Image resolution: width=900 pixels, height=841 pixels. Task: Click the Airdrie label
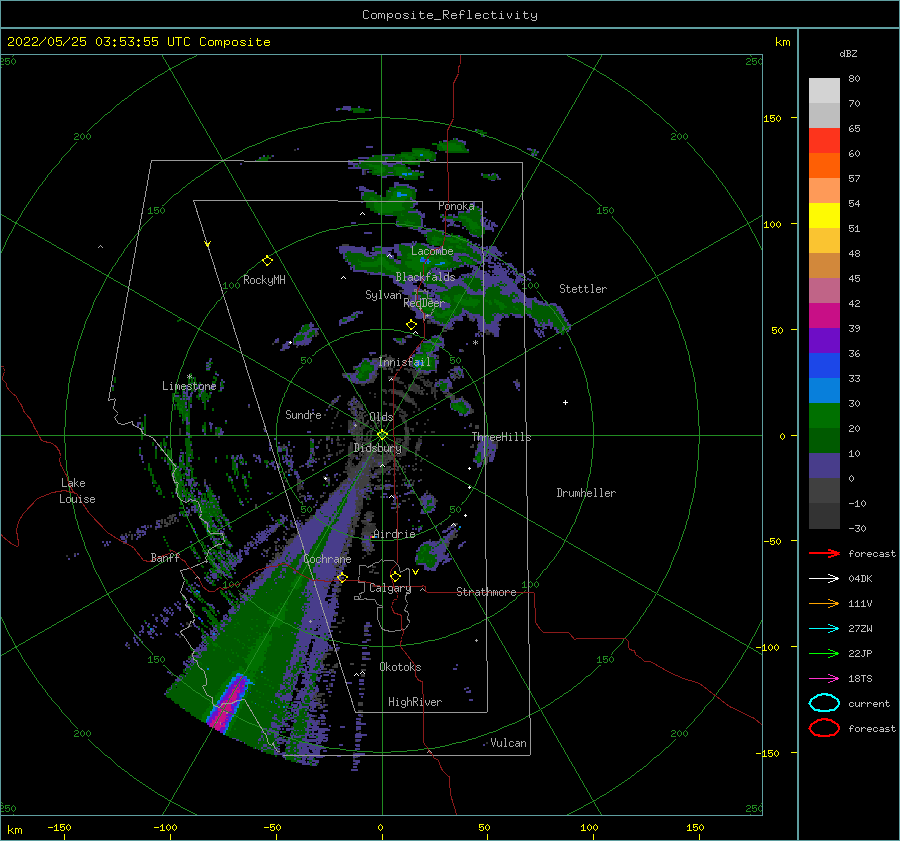[394, 534]
